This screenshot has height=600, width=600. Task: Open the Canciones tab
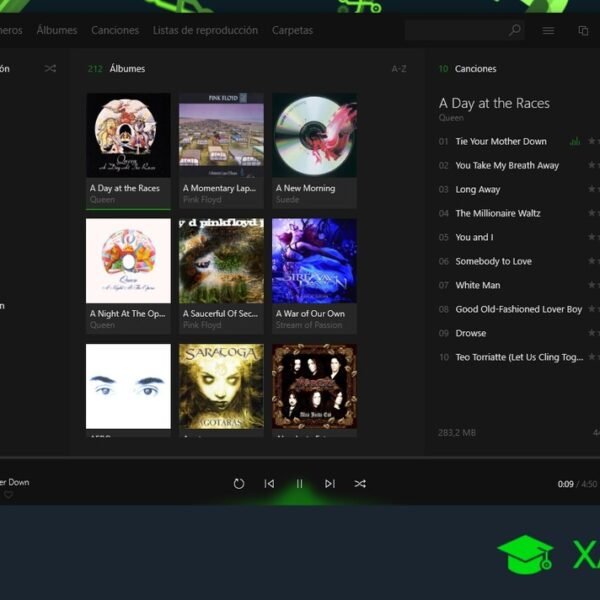(115, 30)
